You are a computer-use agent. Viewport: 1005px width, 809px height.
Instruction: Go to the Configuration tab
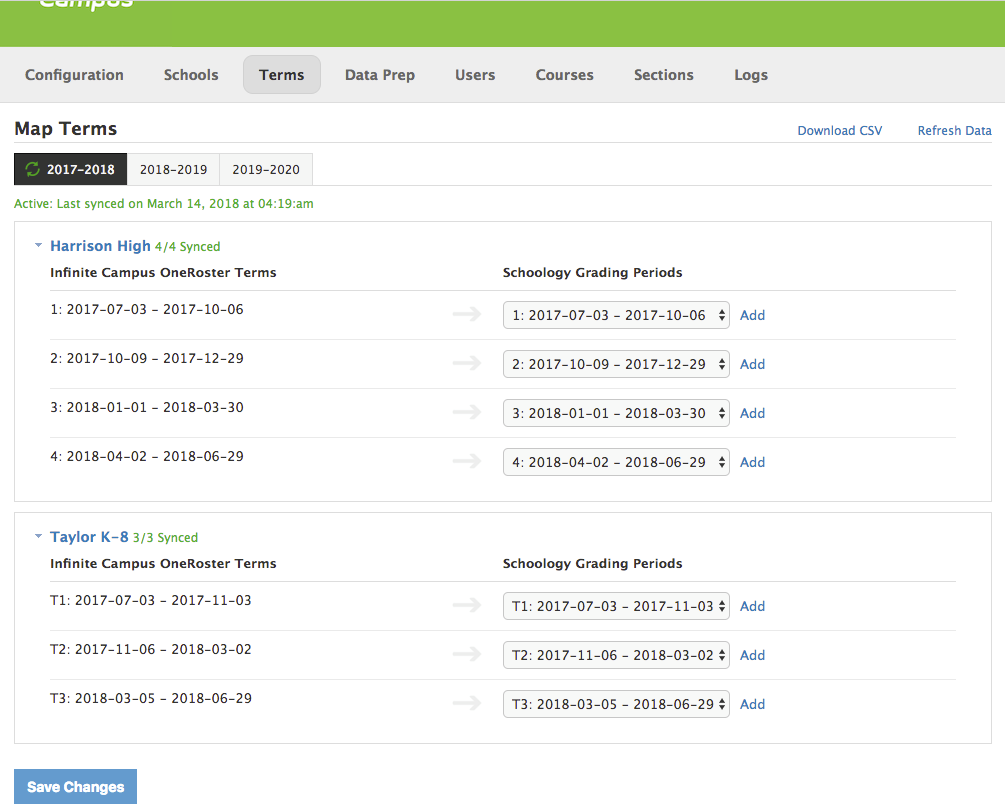coord(74,75)
